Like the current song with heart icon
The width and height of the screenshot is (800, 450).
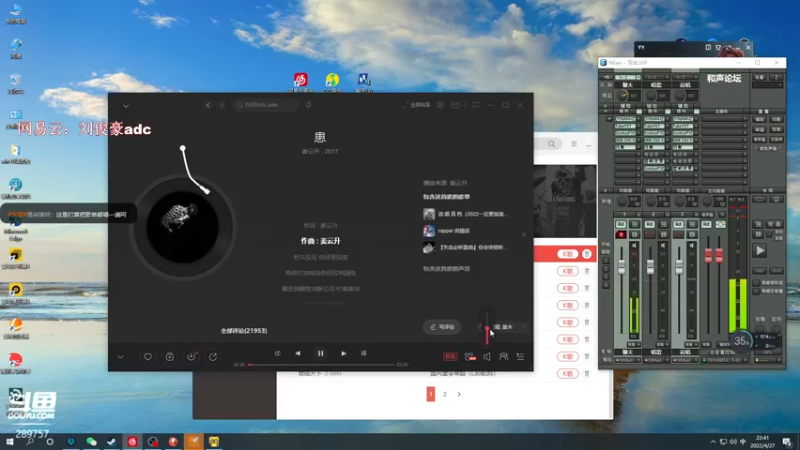[147, 357]
